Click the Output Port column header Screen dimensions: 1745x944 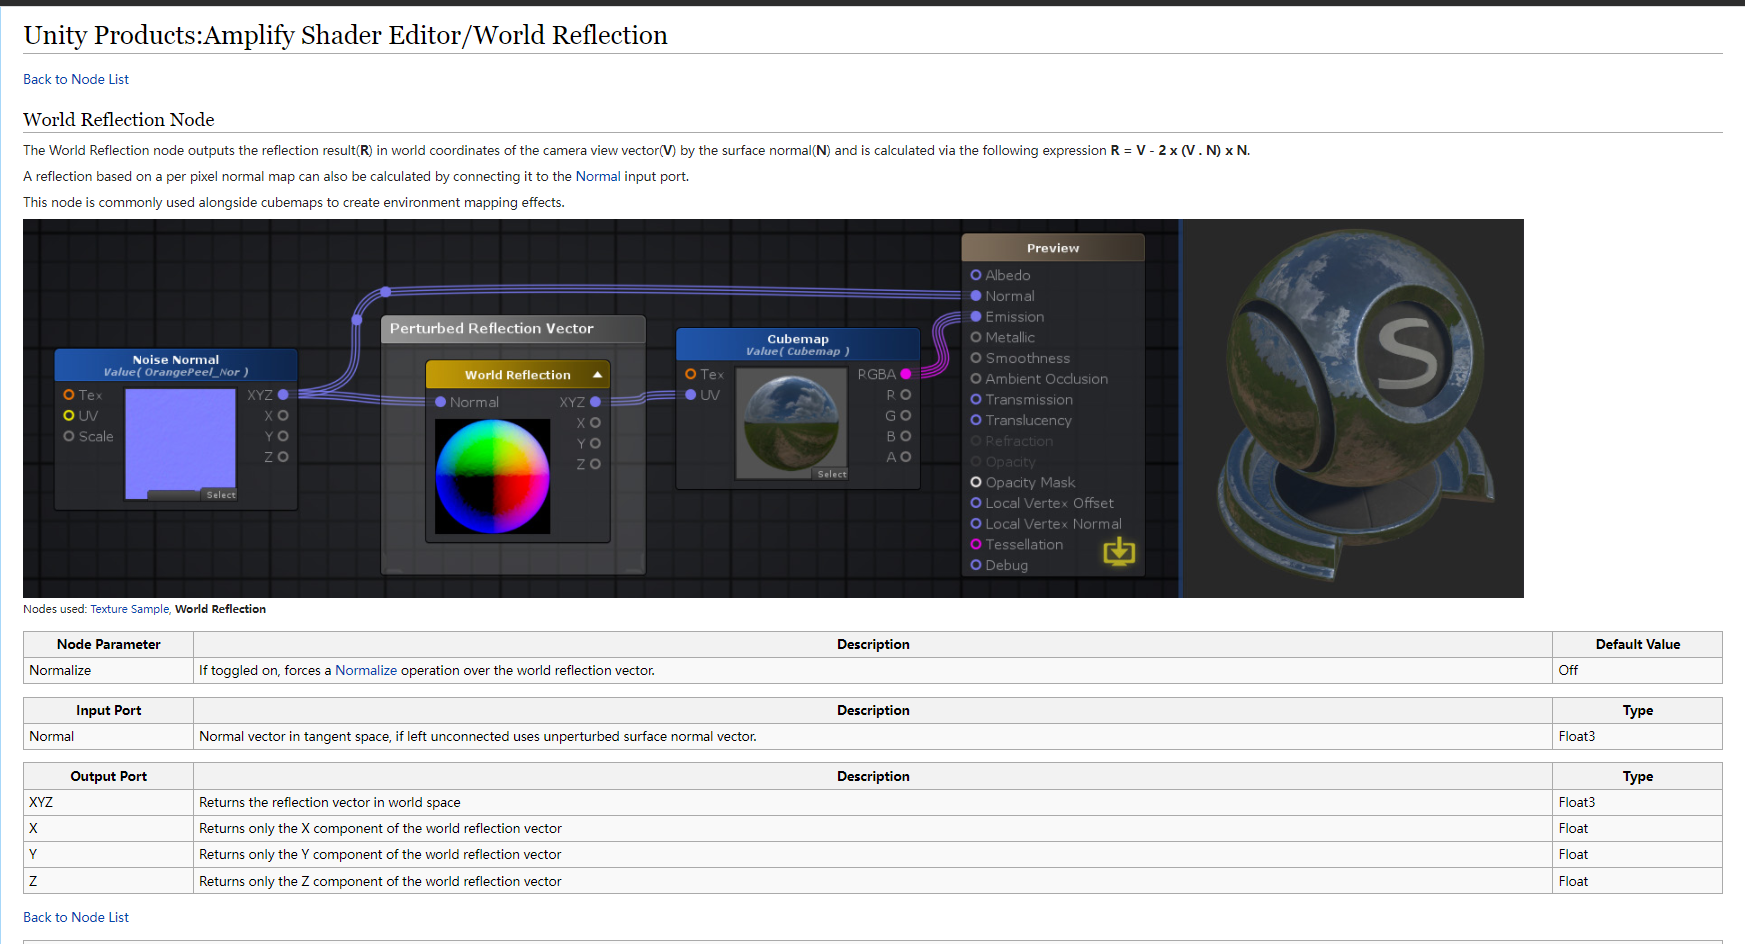coord(108,776)
